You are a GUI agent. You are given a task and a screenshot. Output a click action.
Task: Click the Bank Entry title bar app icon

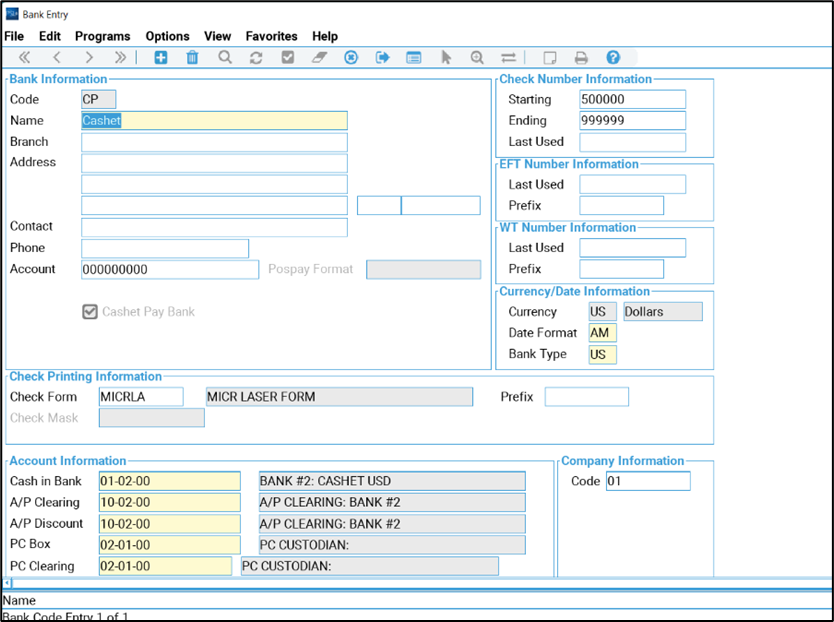(x=12, y=14)
